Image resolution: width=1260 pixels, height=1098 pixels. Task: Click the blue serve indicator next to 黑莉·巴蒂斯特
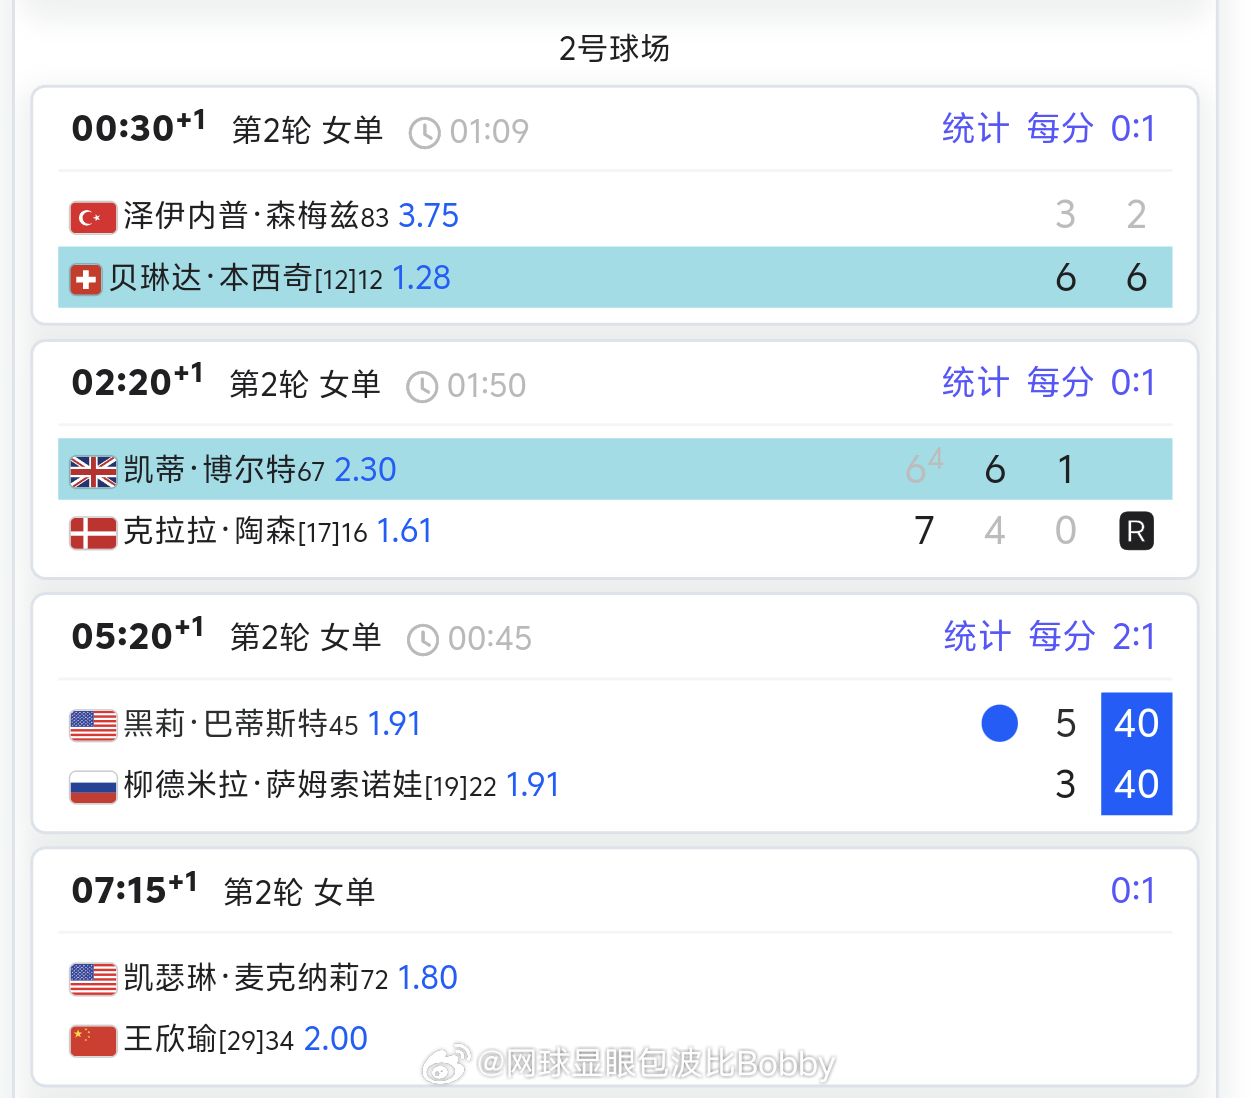(x=999, y=723)
